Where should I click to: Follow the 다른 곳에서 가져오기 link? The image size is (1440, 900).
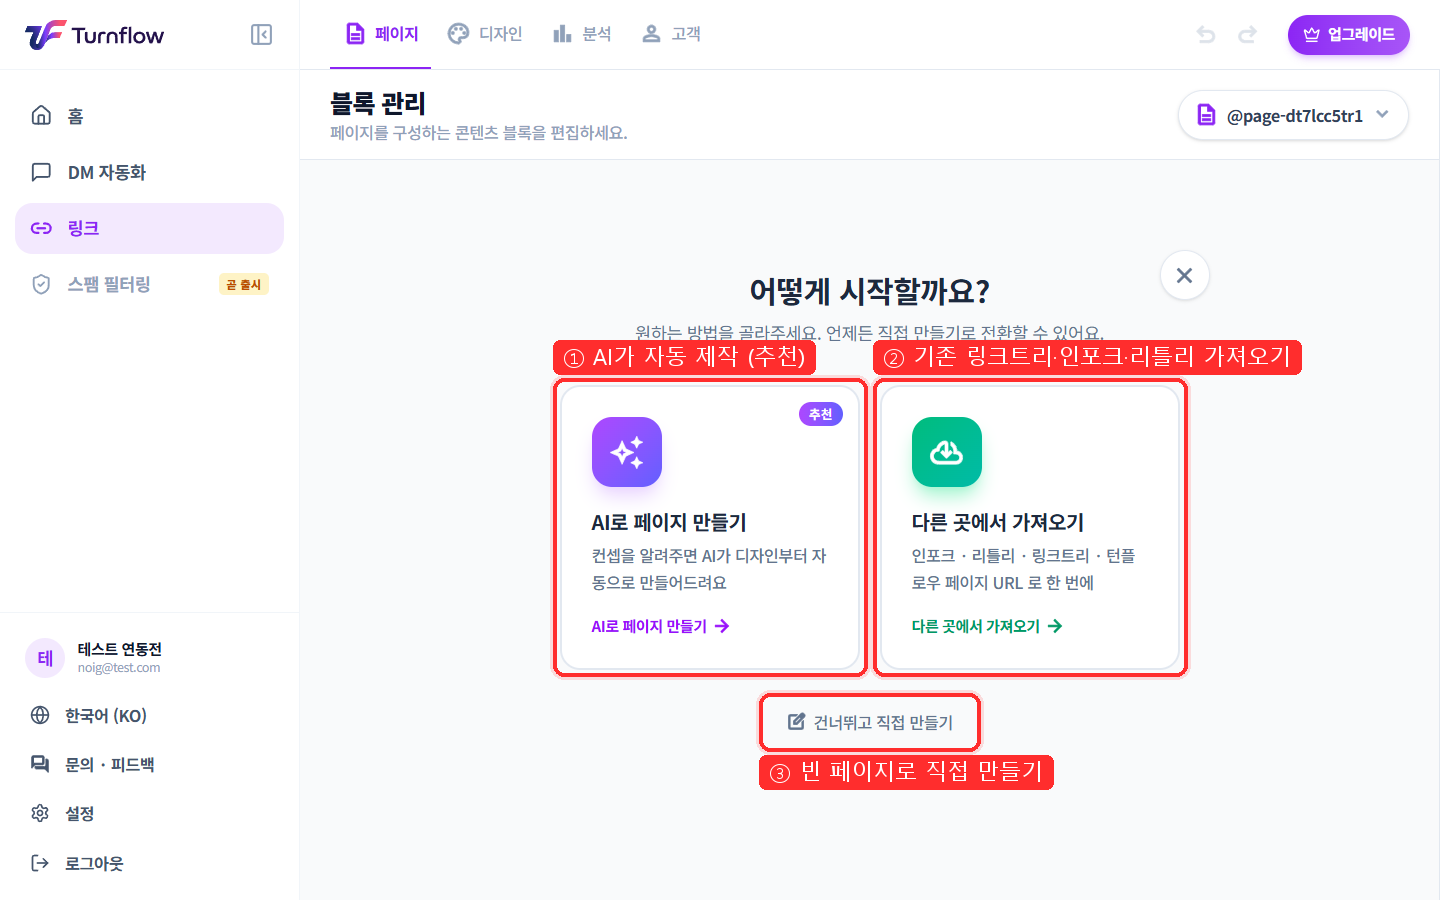coord(987,626)
